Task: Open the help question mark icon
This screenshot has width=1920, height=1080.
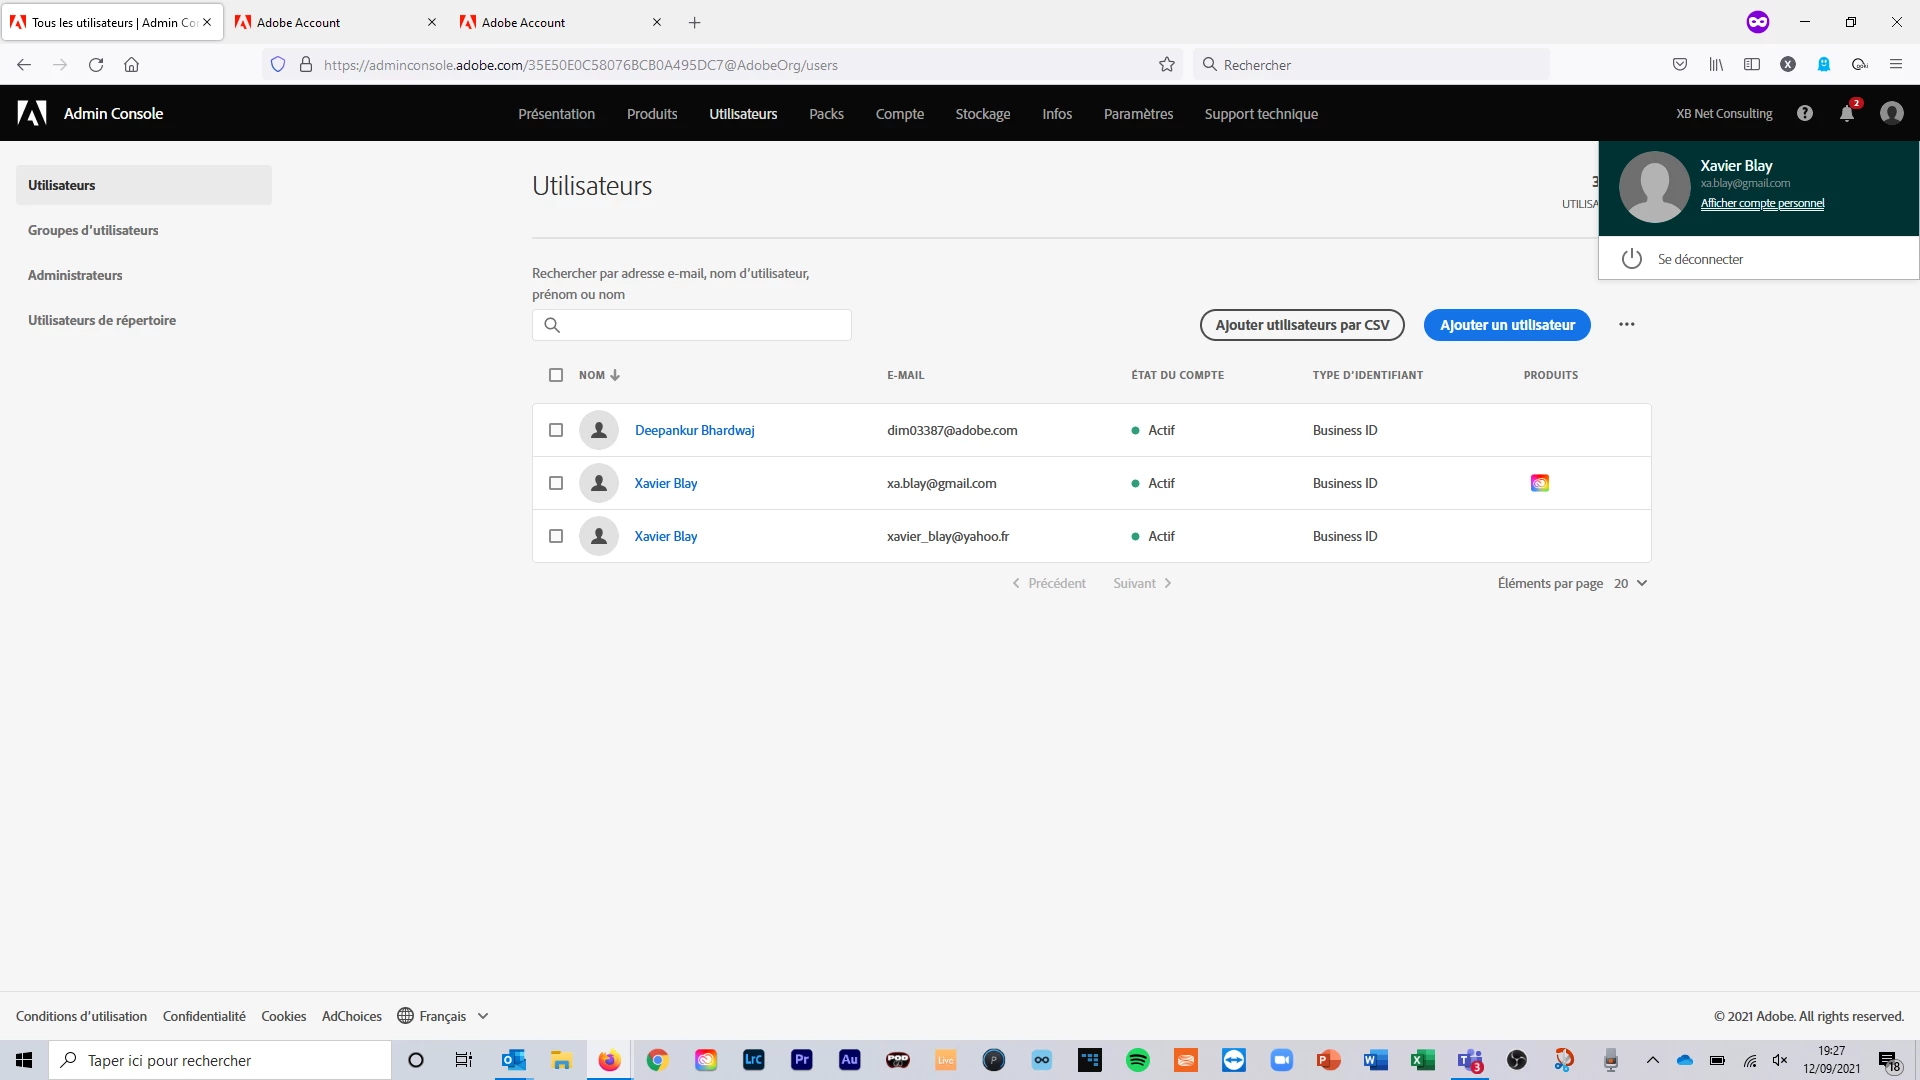Action: click(x=1804, y=114)
